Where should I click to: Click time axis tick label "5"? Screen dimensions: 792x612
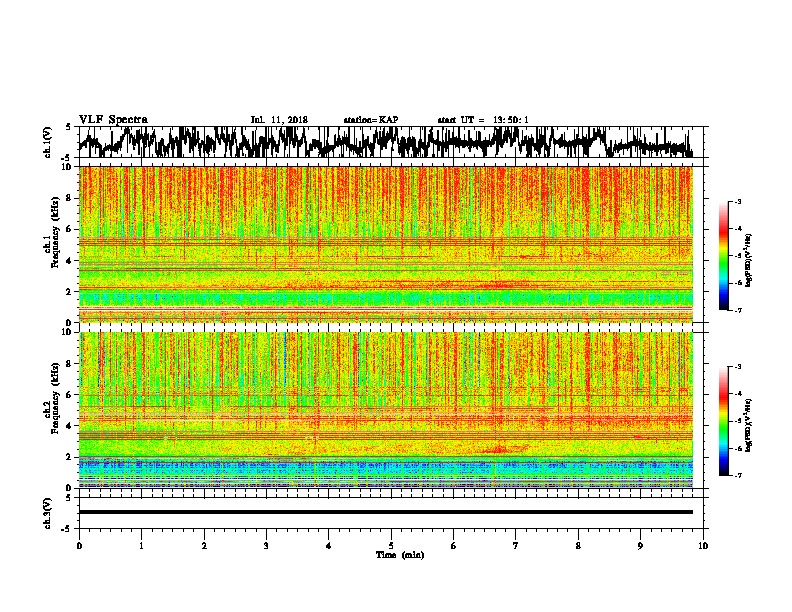(x=391, y=546)
